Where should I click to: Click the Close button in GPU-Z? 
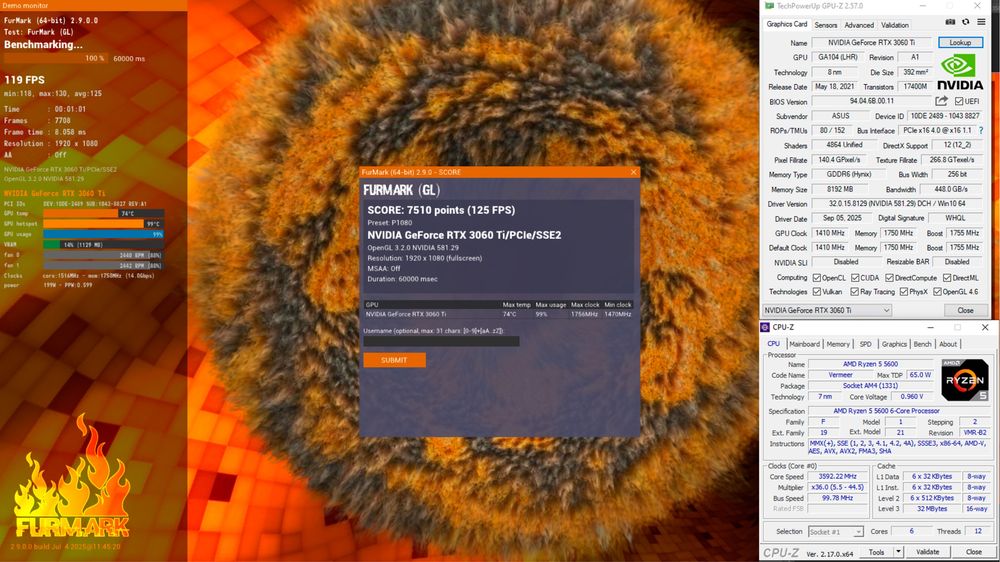pos(965,311)
